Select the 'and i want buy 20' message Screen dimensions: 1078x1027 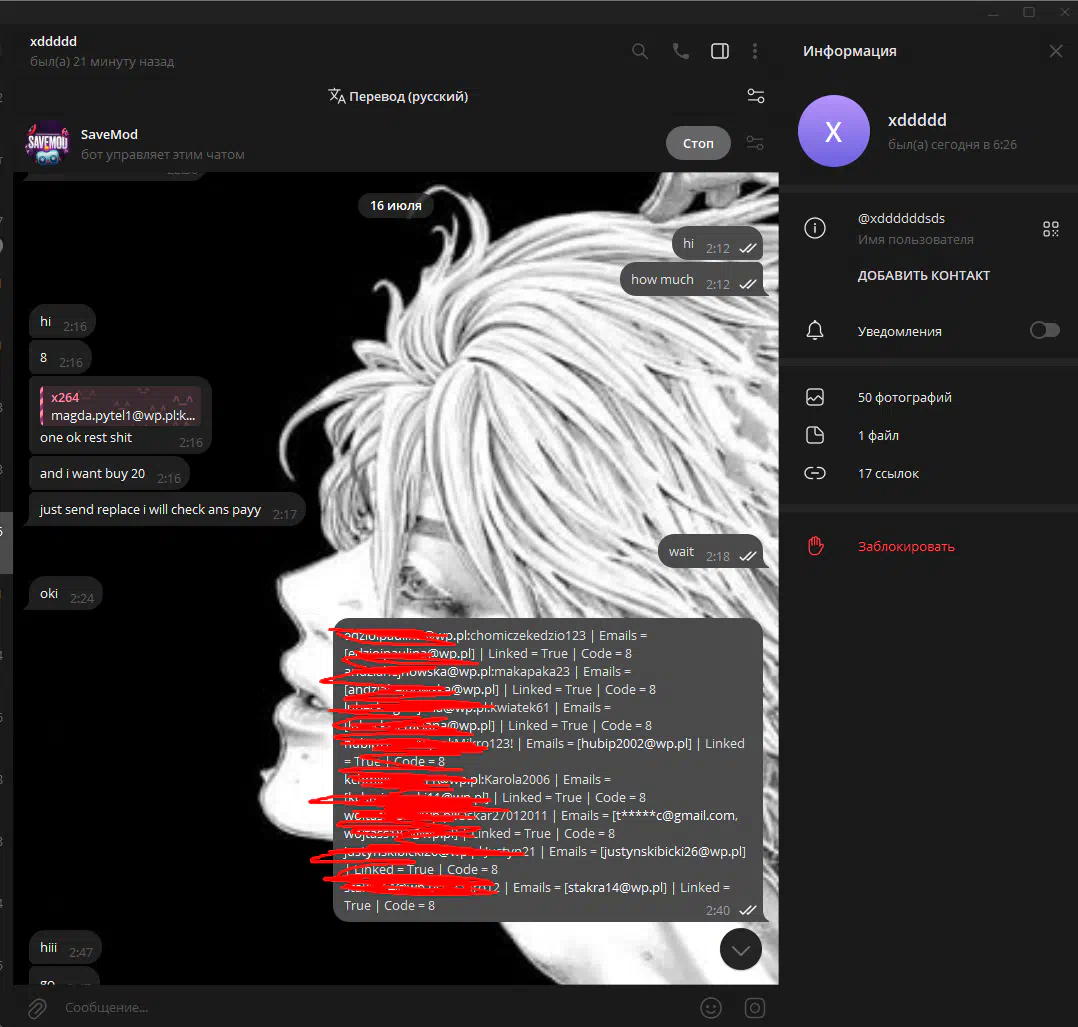click(x=109, y=474)
